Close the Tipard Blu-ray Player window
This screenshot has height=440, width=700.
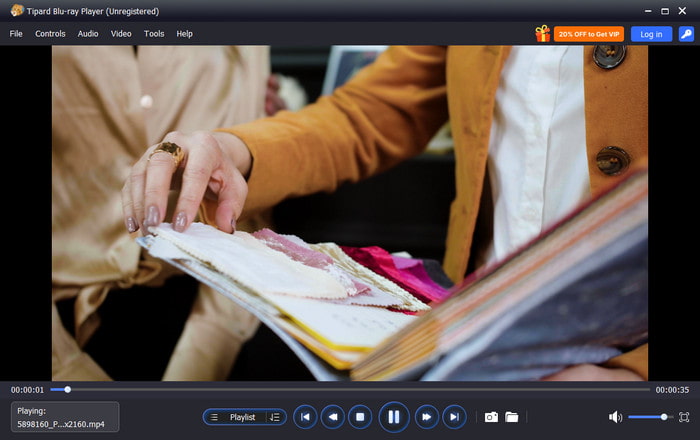[682, 11]
